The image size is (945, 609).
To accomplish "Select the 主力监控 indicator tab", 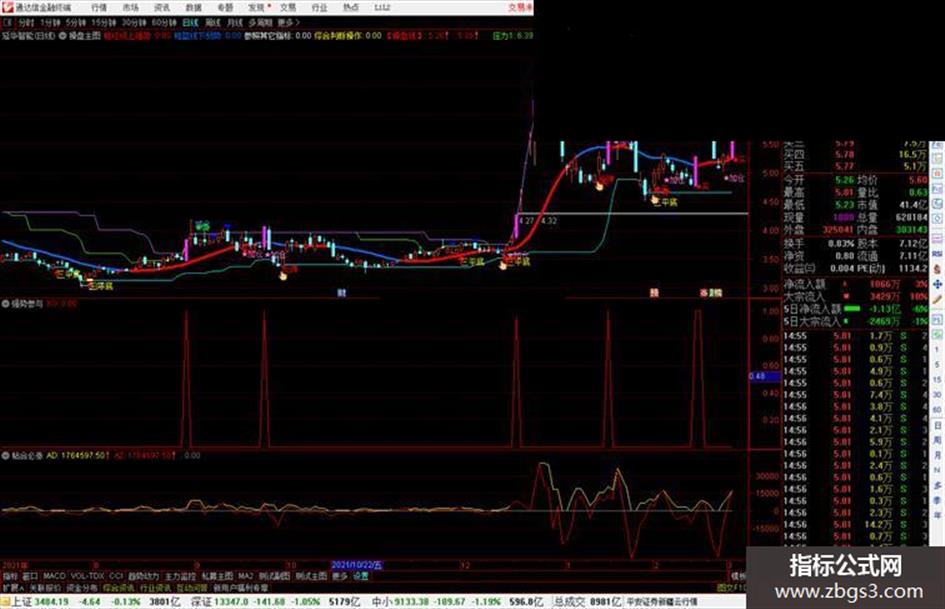I will 180,576.
